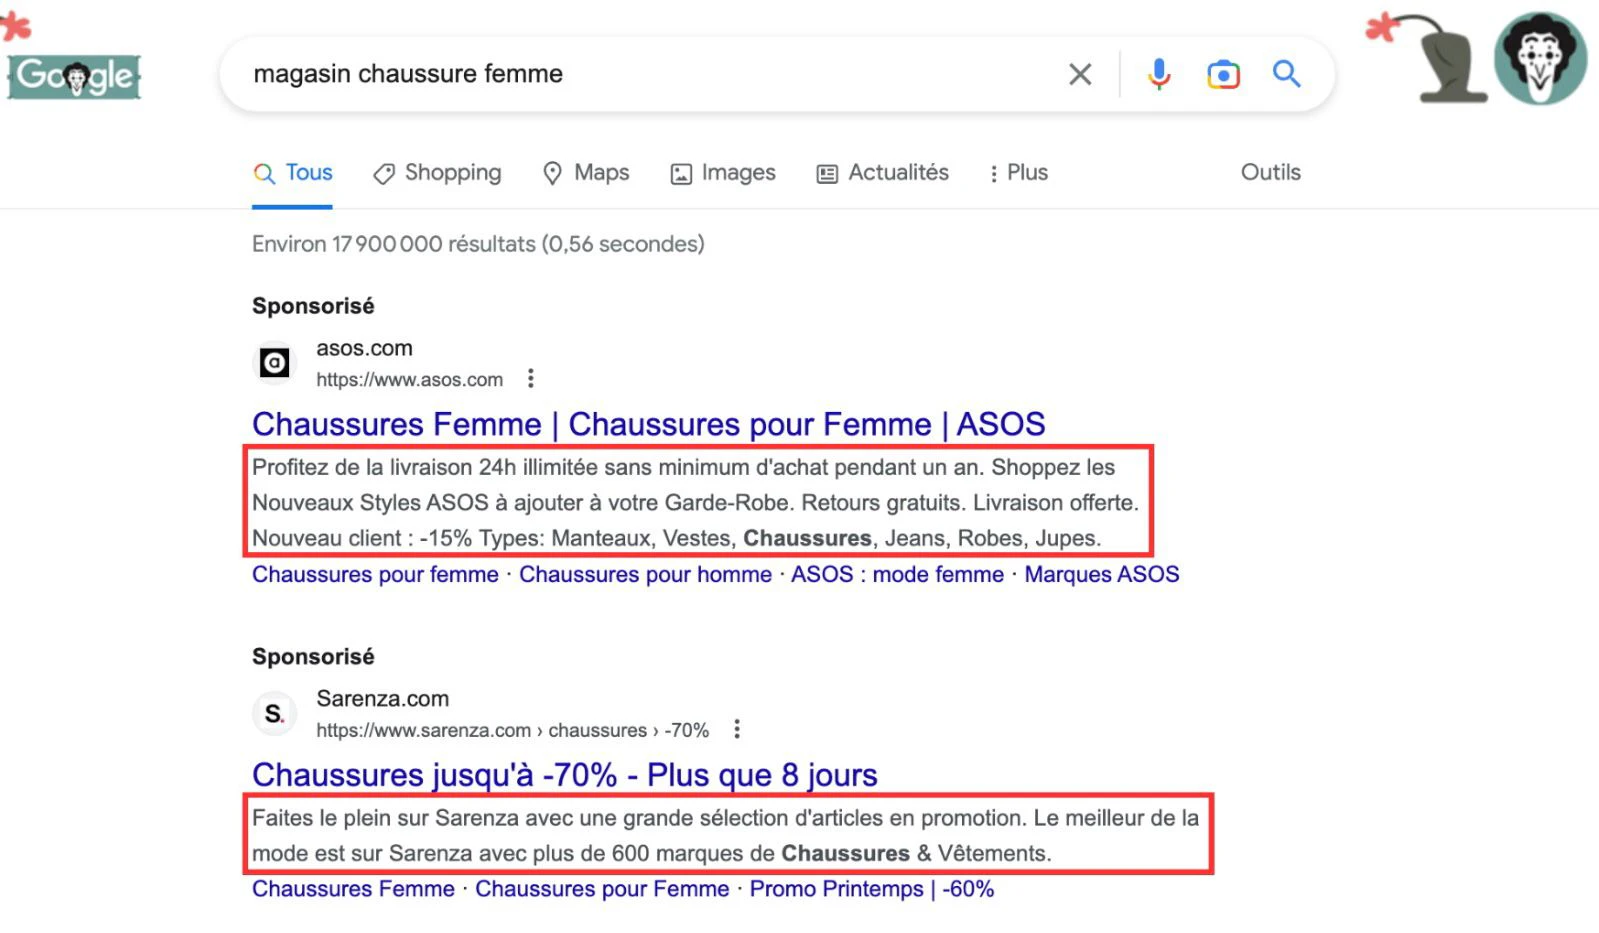
Task: Open the Chaussures Femme ASOS ad title
Action: [649, 424]
